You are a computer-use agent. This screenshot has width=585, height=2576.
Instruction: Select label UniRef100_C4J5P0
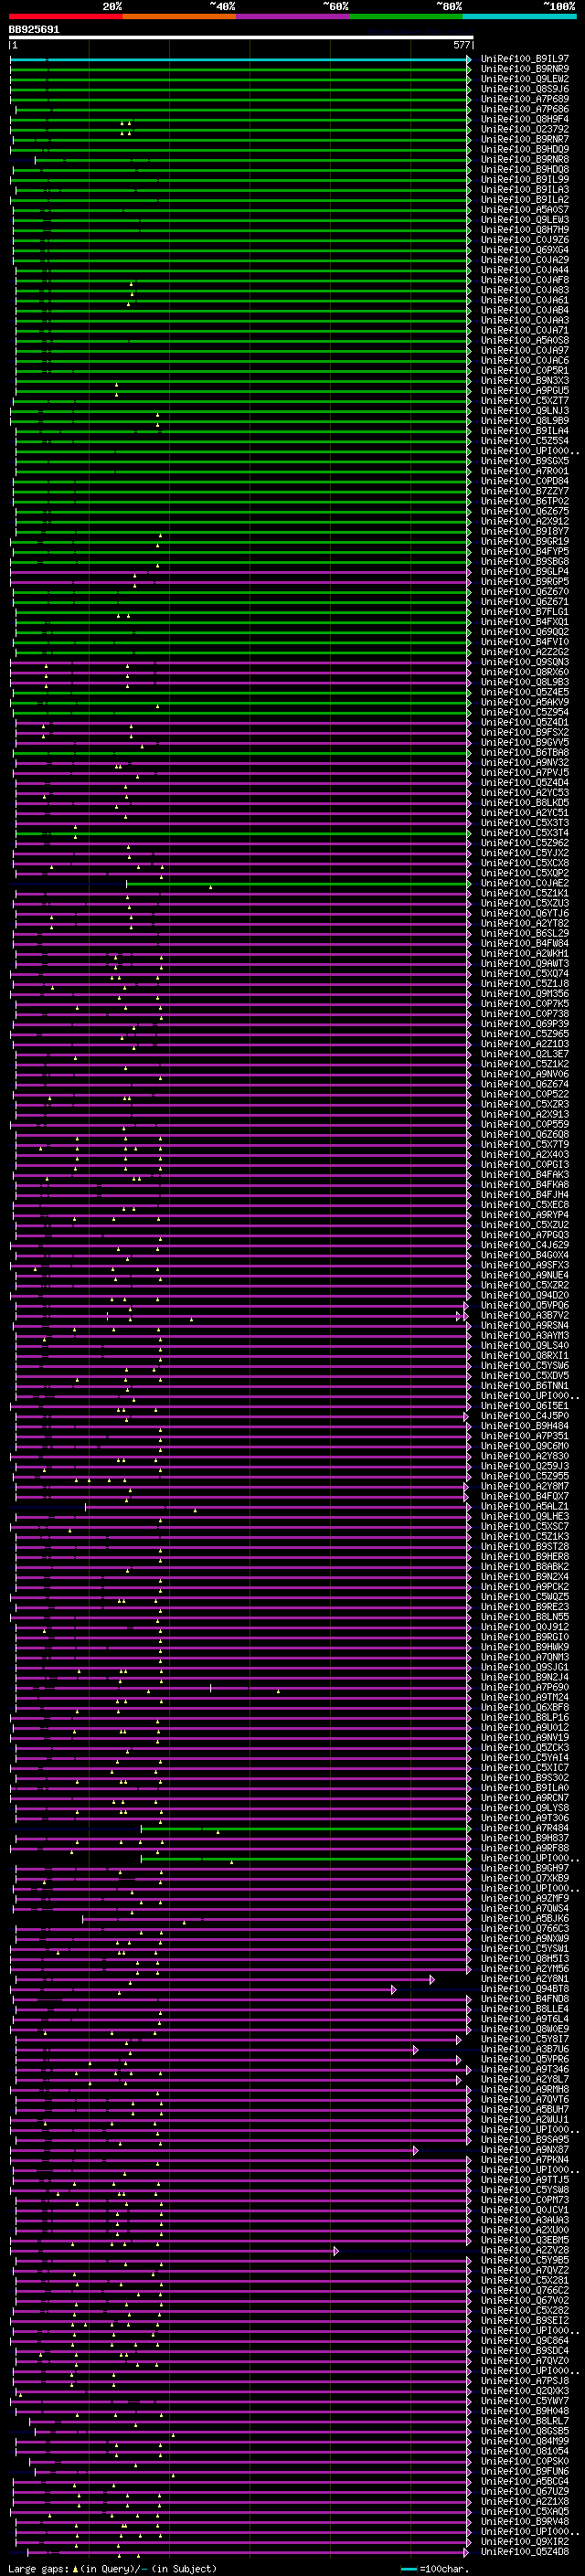[x=525, y=1415]
